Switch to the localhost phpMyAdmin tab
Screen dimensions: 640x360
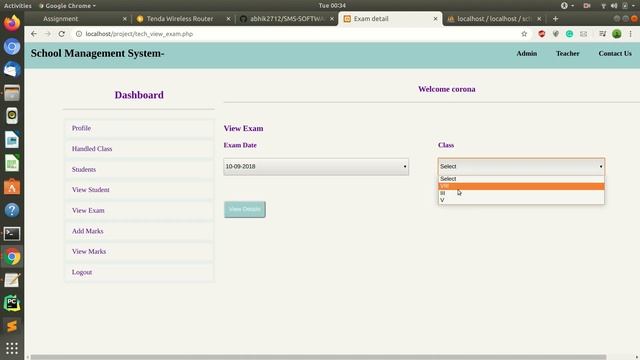[x=494, y=19]
